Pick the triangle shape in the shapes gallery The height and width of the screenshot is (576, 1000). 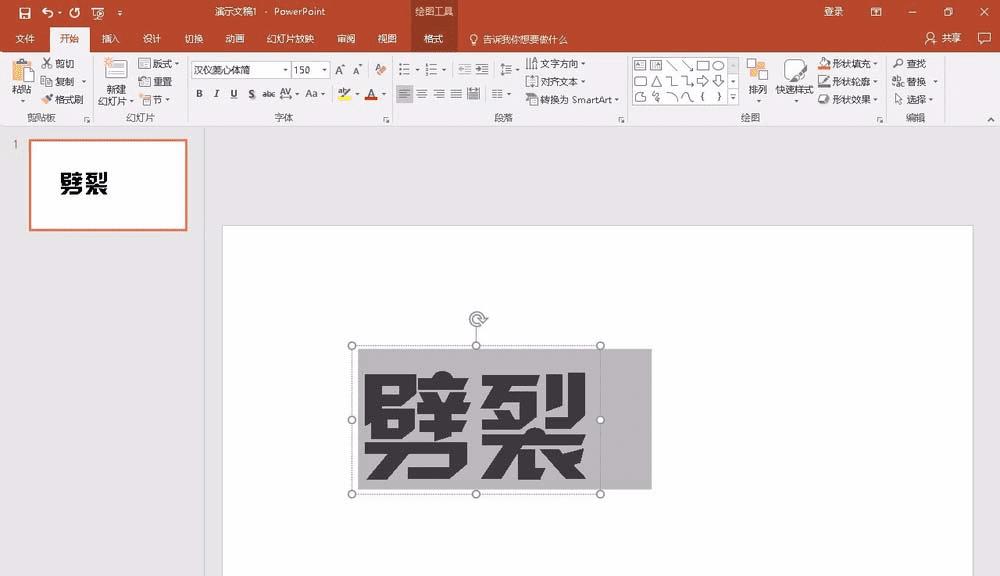656,81
